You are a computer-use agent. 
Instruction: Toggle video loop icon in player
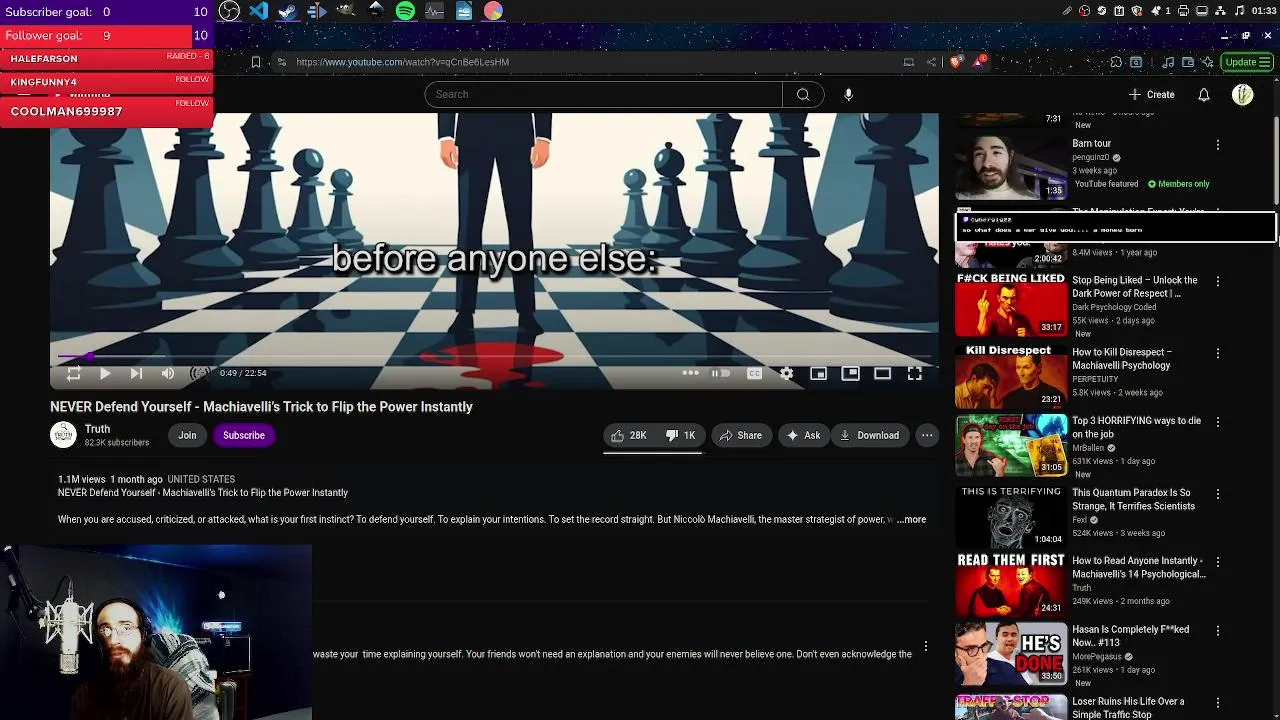(x=73, y=373)
